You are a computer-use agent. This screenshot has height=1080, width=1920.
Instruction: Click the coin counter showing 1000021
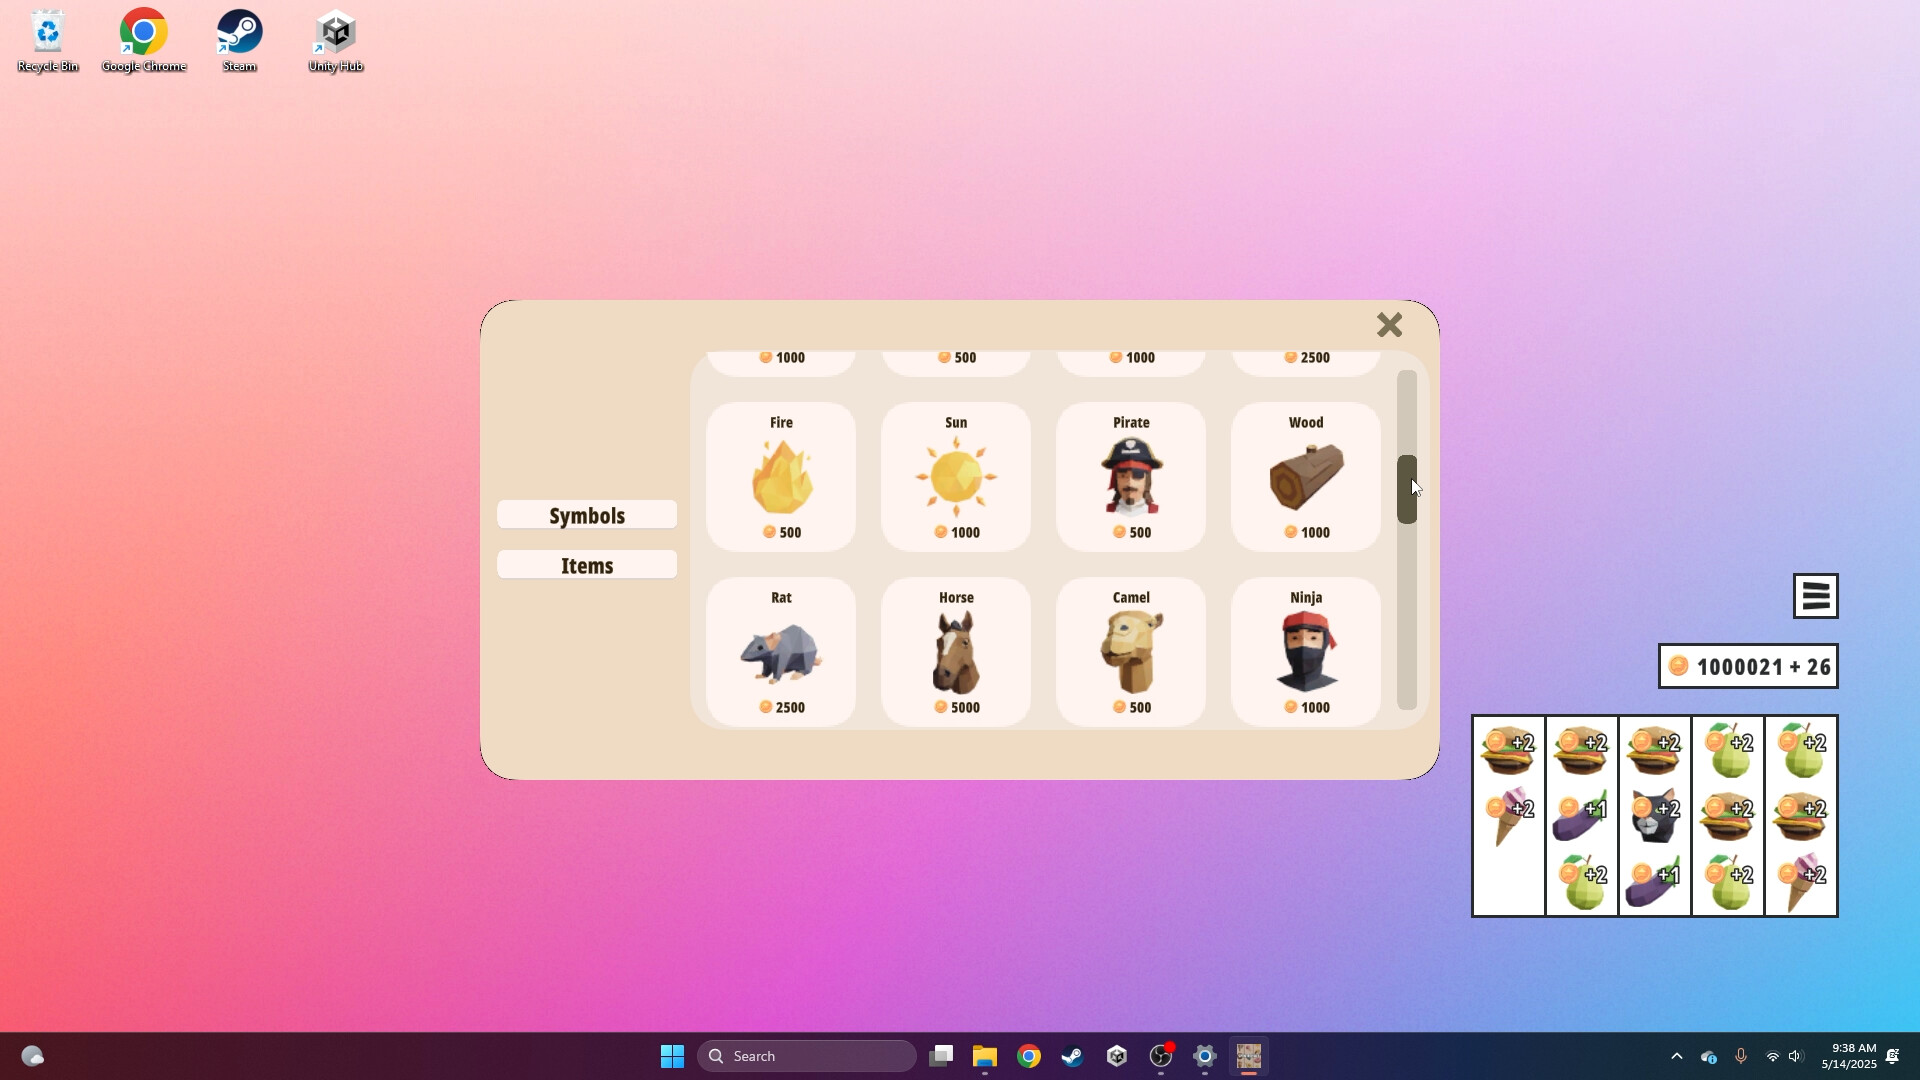click(1749, 665)
